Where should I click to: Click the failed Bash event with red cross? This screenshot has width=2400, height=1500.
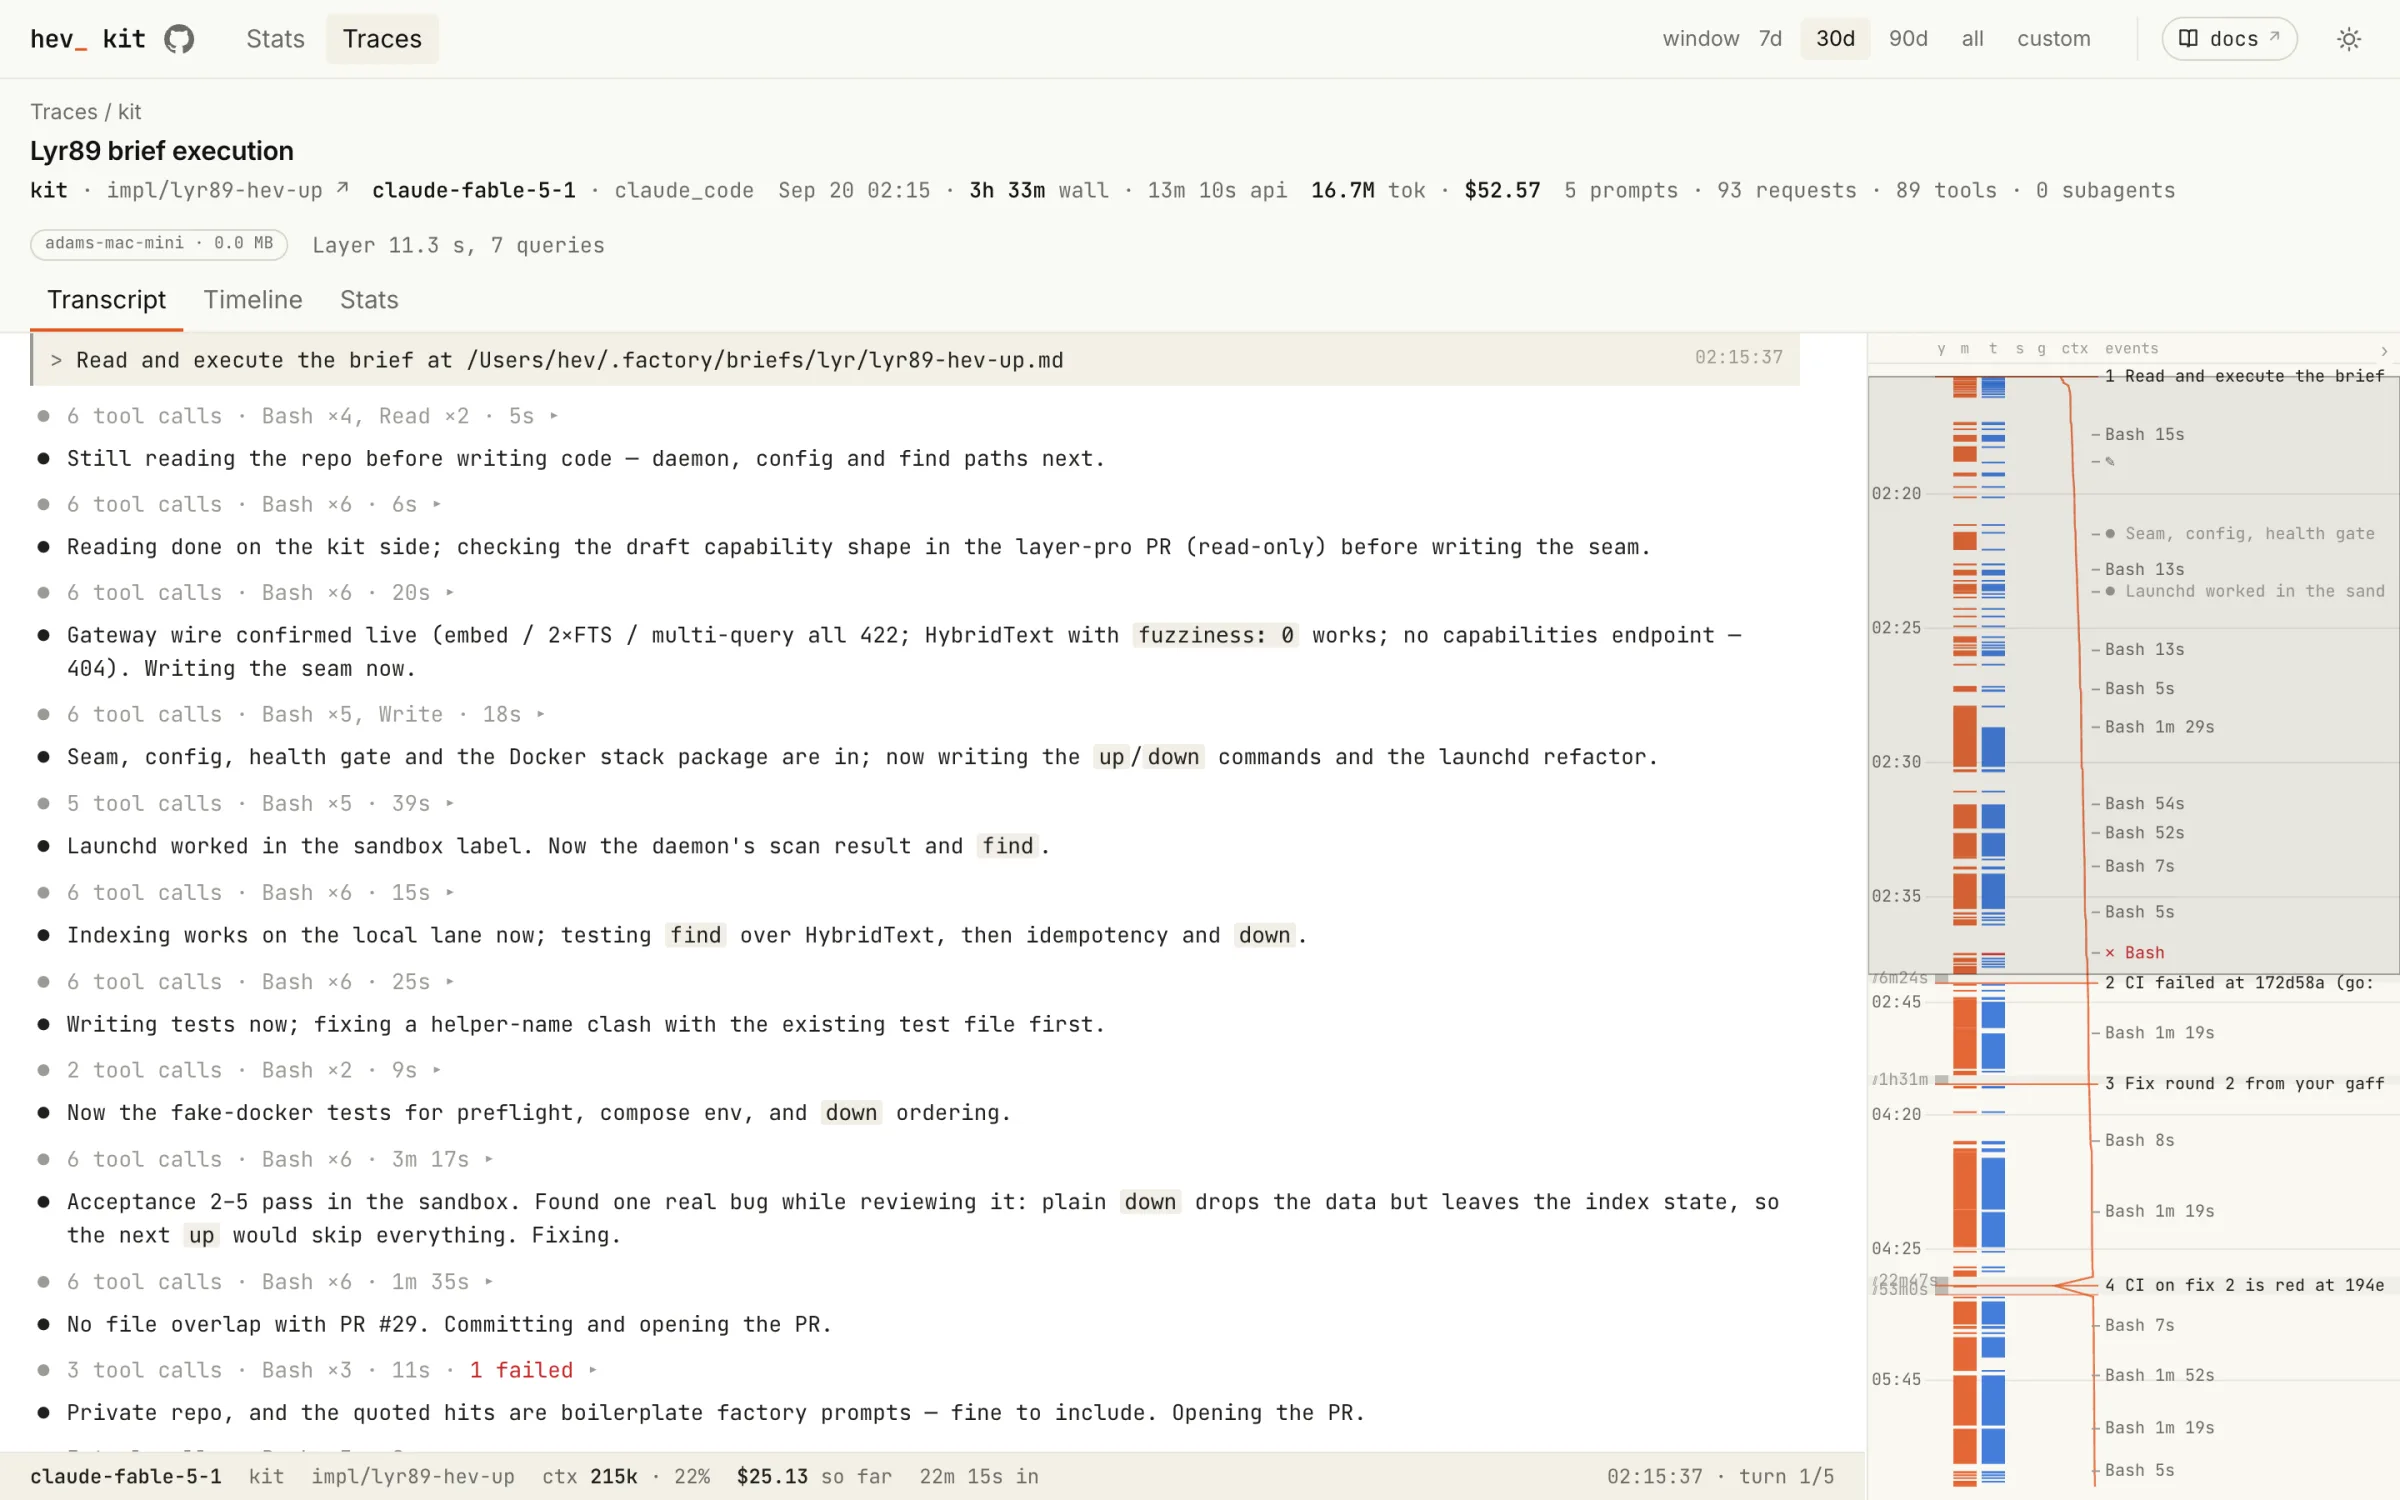[2134, 953]
